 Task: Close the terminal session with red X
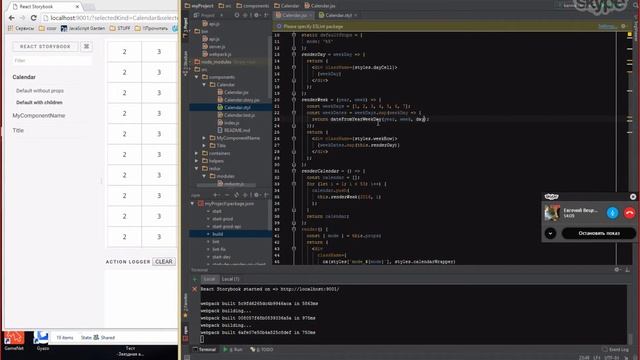pyautogui.click(x=195, y=289)
